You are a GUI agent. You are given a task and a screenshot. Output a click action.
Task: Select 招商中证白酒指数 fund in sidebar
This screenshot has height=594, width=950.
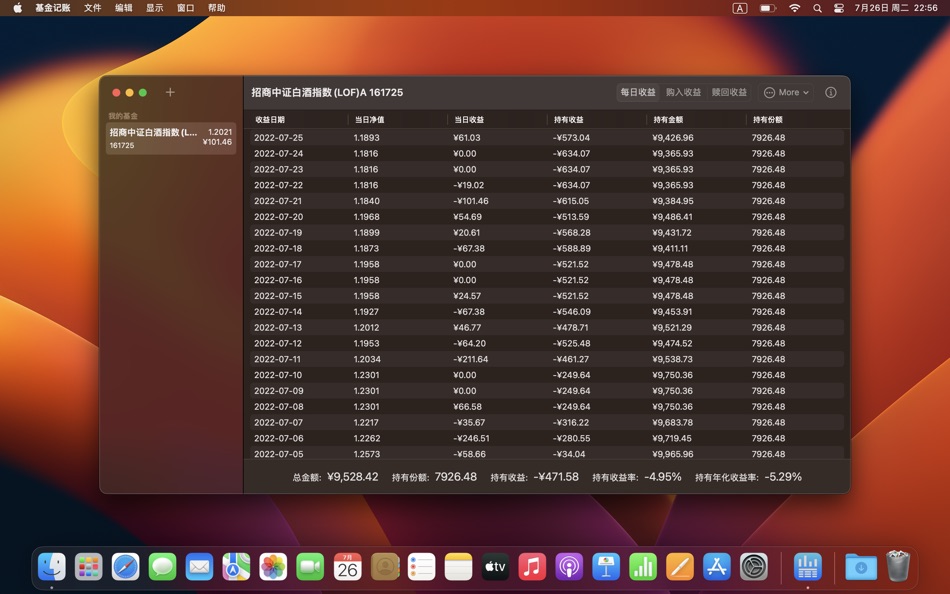[x=171, y=138]
